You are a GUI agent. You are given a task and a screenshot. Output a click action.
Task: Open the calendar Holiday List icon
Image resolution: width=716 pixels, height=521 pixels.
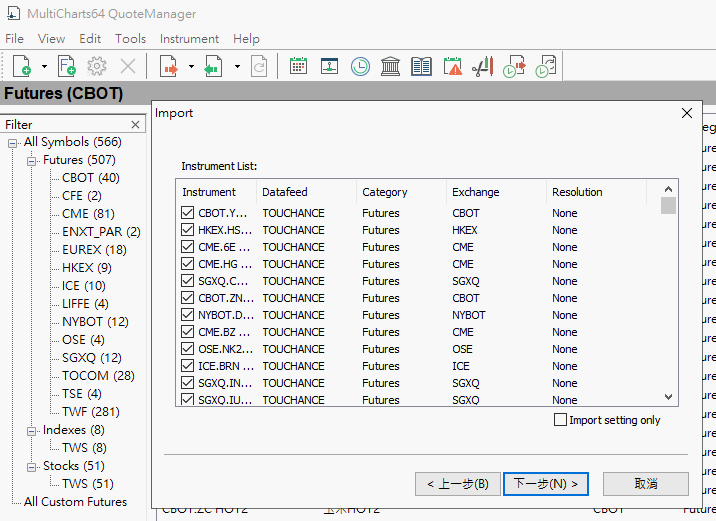tap(298, 66)
